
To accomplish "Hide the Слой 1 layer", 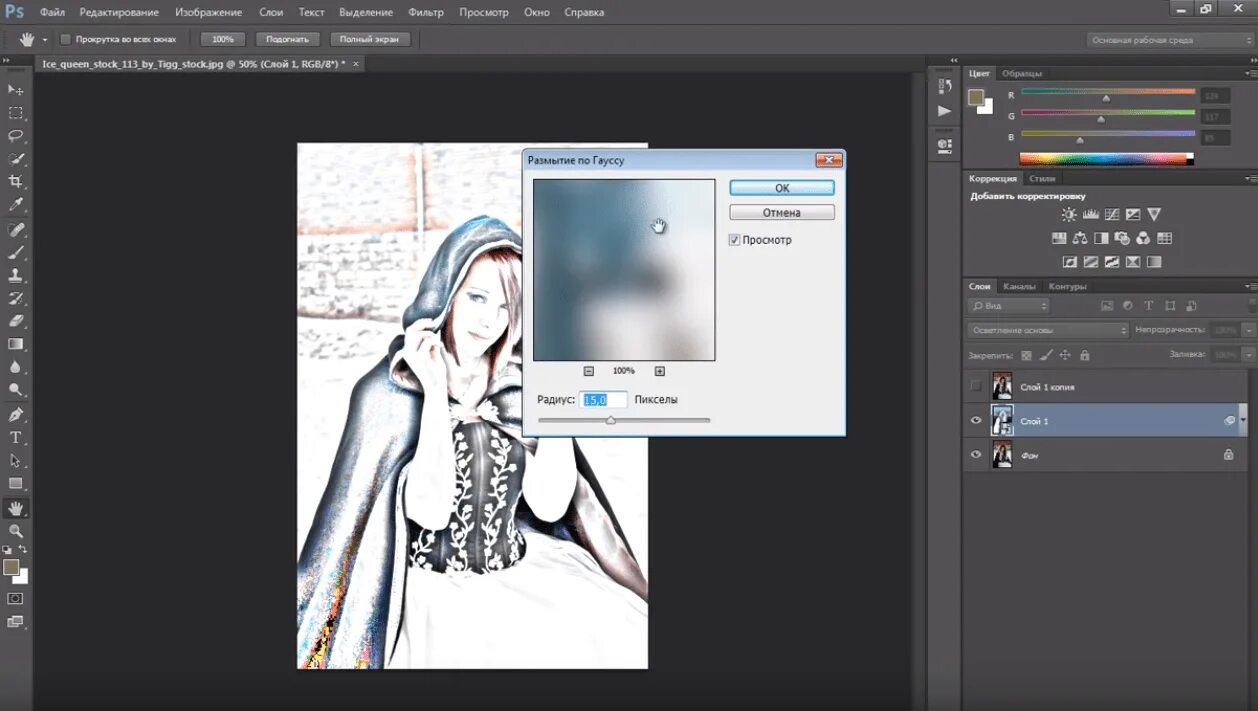I will (x=976, y=421).
